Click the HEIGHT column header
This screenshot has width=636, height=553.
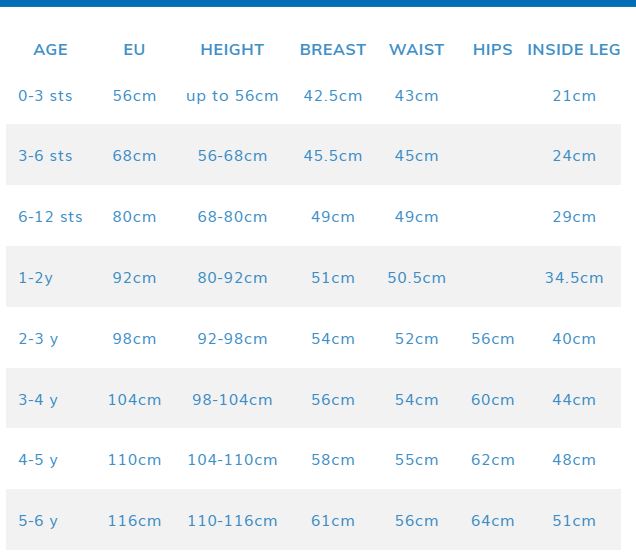point(232,50)
